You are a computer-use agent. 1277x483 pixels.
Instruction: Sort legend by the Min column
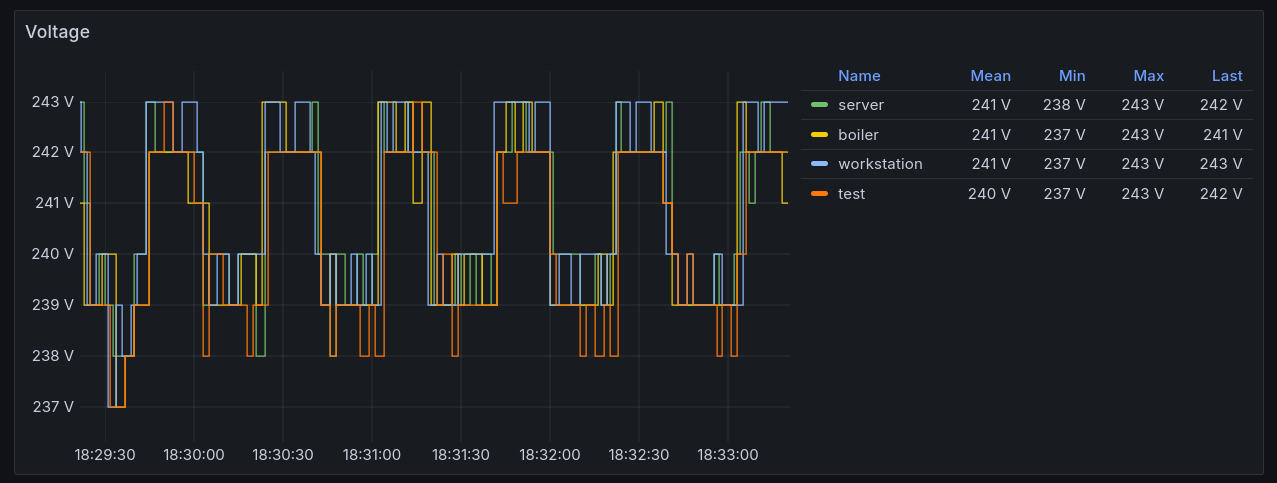(1072, 76)
